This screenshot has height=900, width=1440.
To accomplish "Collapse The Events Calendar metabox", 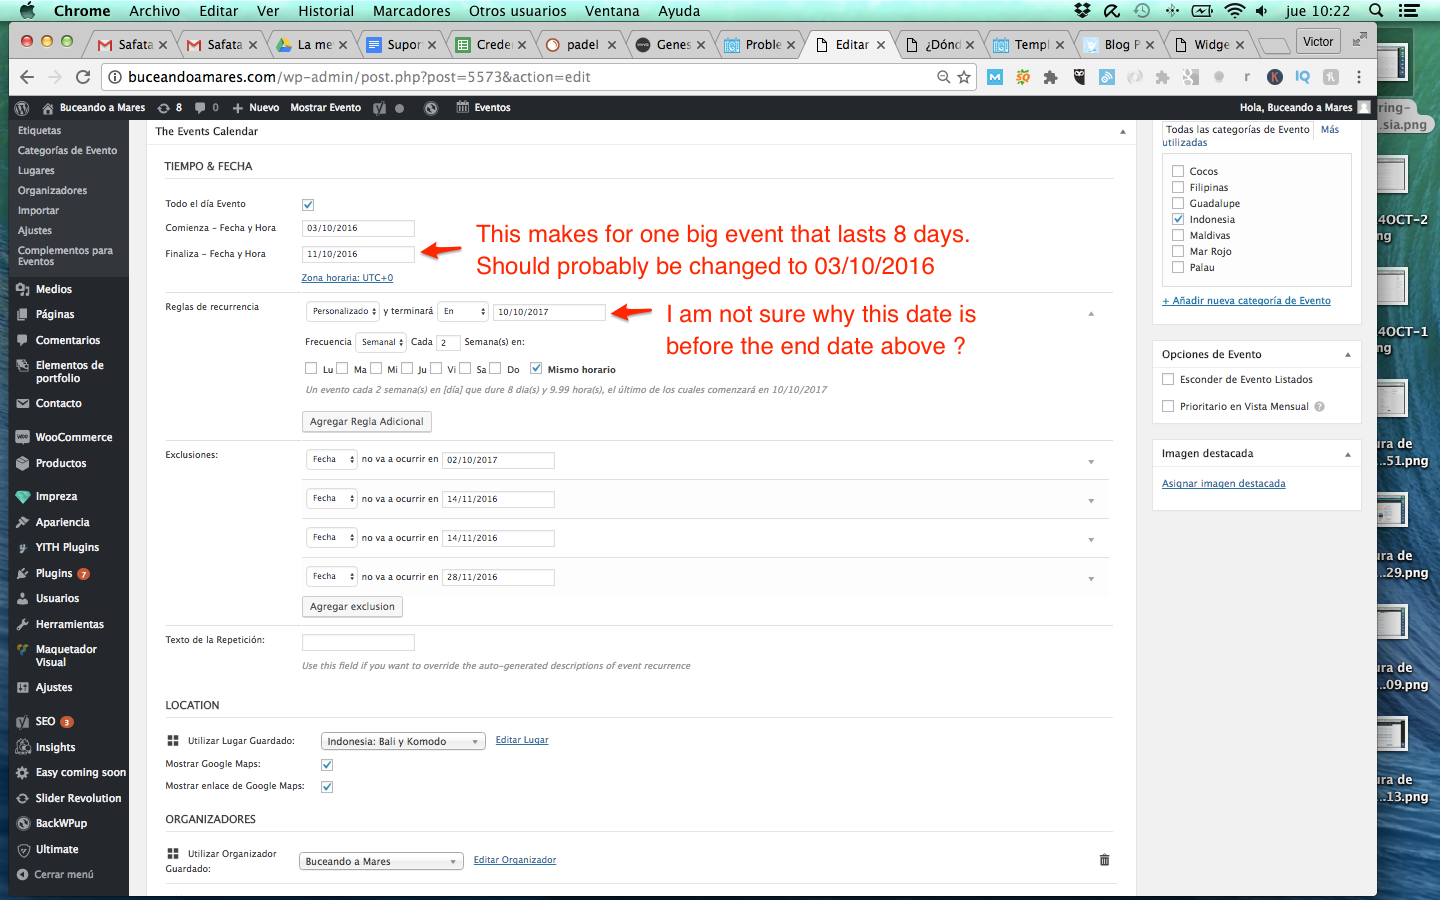I will click(x=1122, y=131).
